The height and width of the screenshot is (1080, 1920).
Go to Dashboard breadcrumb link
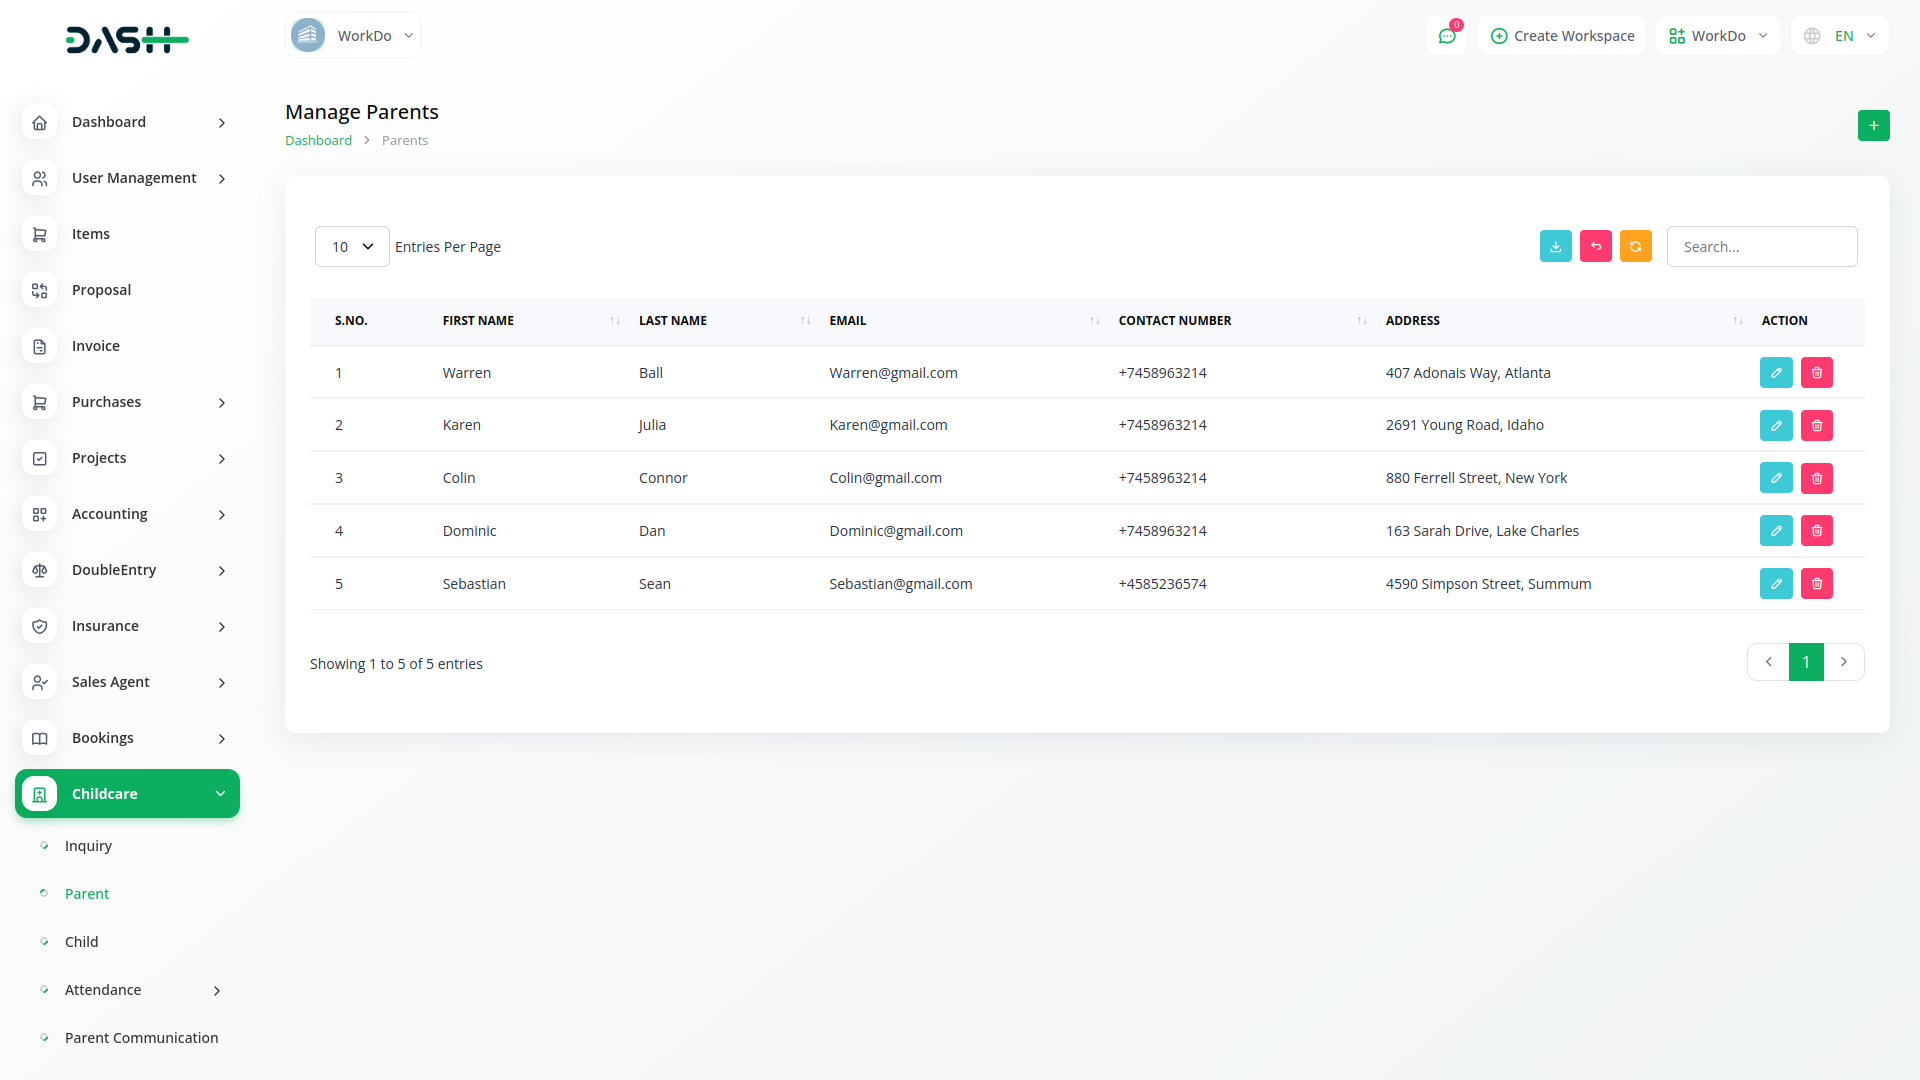click(318, 141)
